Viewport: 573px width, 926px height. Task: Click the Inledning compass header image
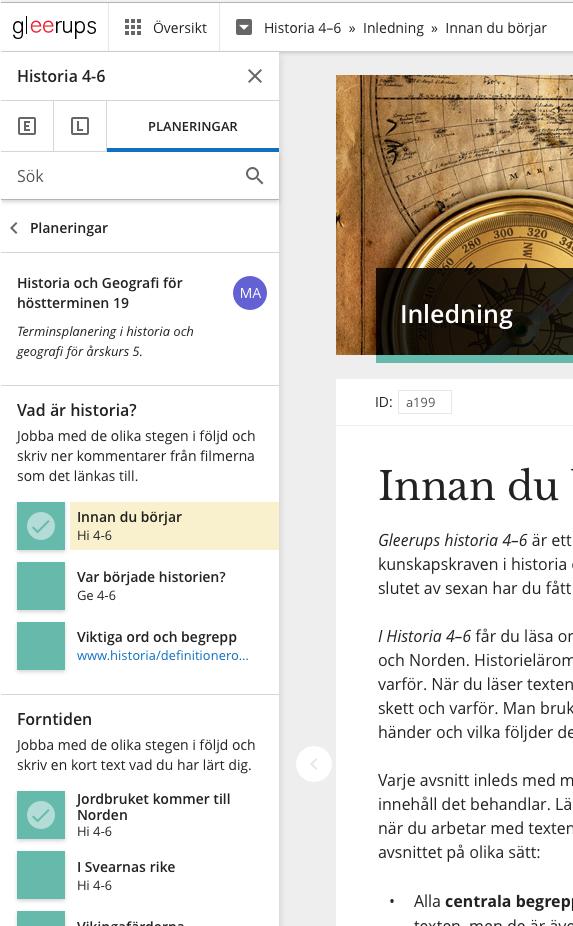[454, 215]
